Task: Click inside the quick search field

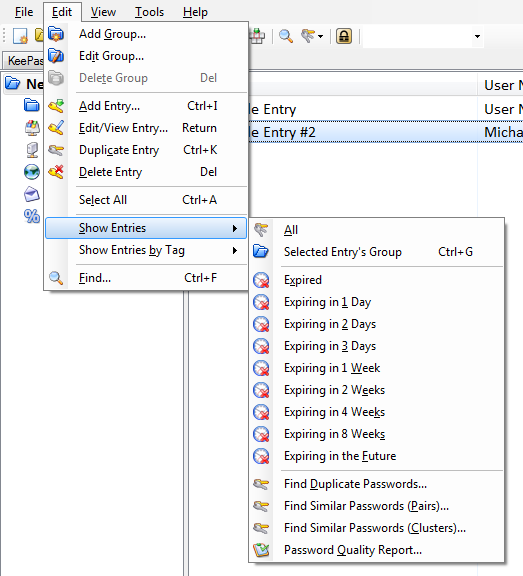Action: 417,36
